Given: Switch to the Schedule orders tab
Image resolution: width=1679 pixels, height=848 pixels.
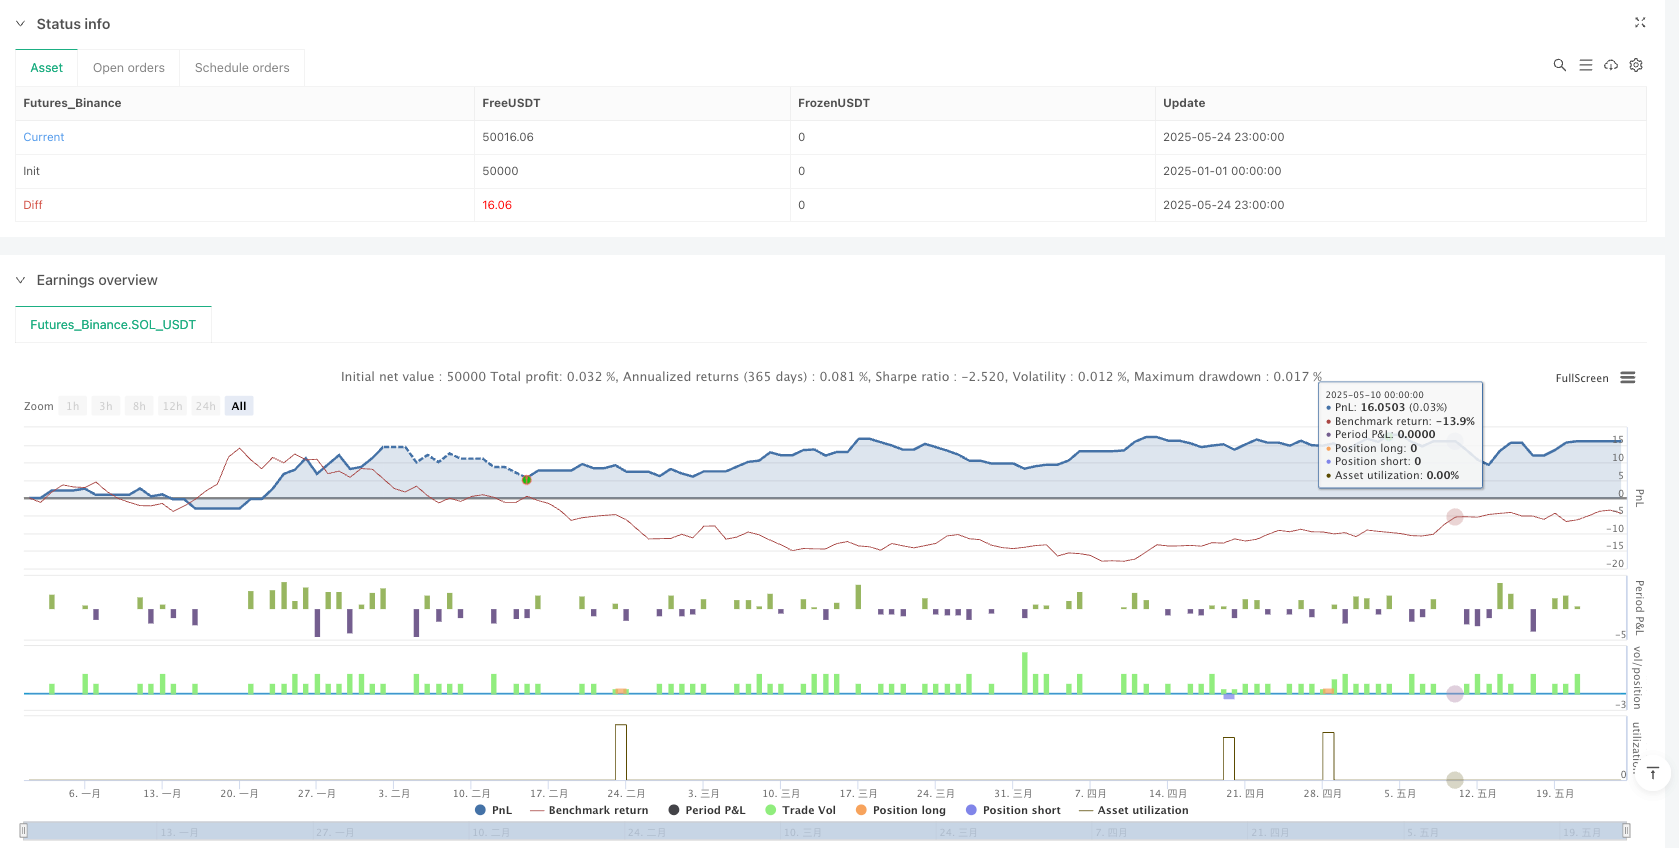Looking at the screenshot, I should click(x=242, y=68).
